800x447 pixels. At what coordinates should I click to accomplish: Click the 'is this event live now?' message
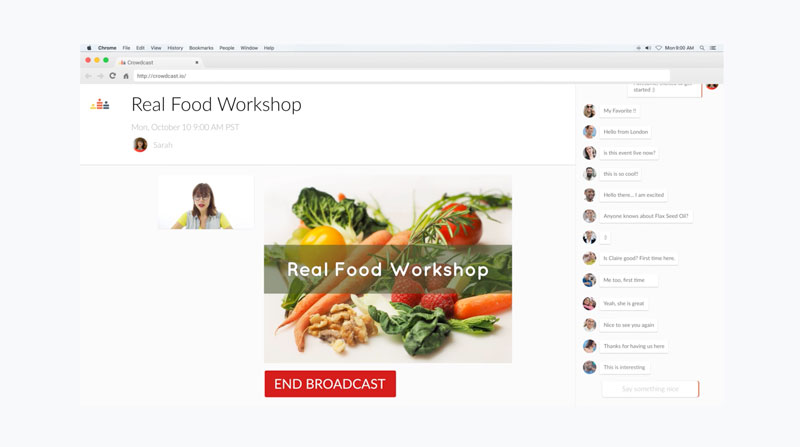coord(629,153)
